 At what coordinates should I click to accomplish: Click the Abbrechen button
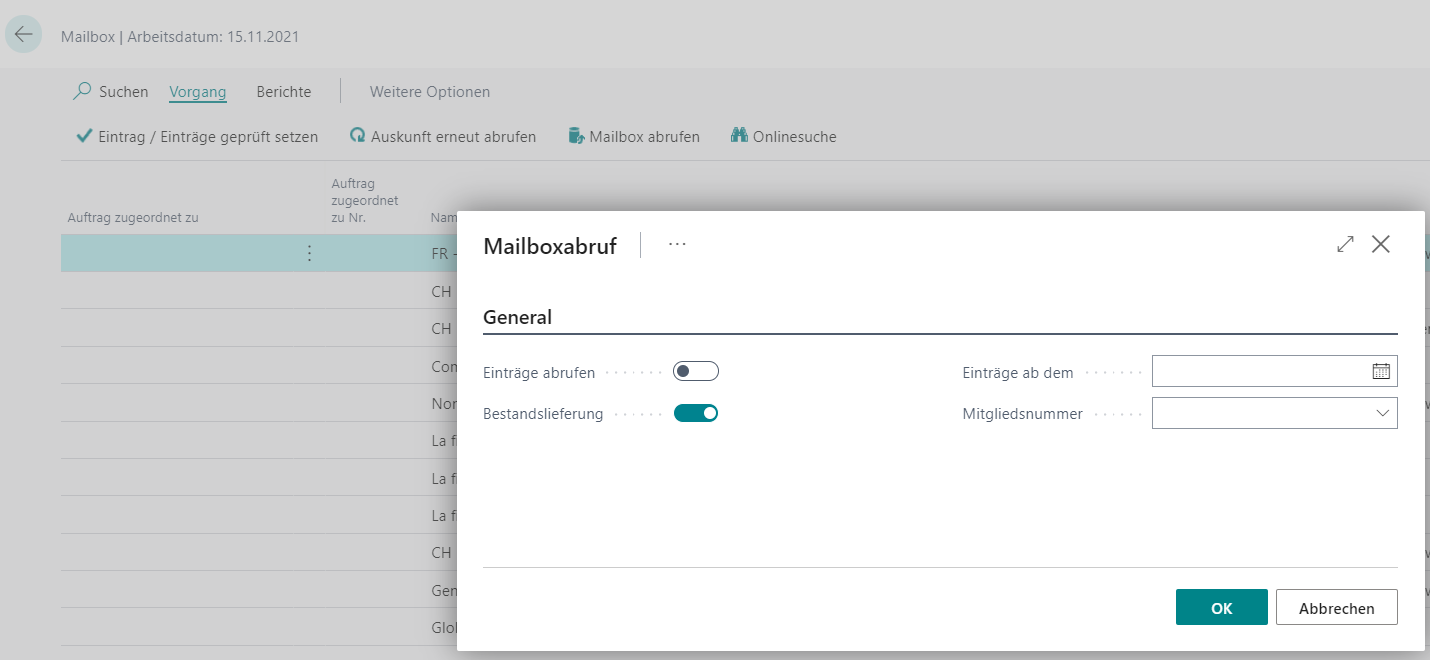[1336, 607]
